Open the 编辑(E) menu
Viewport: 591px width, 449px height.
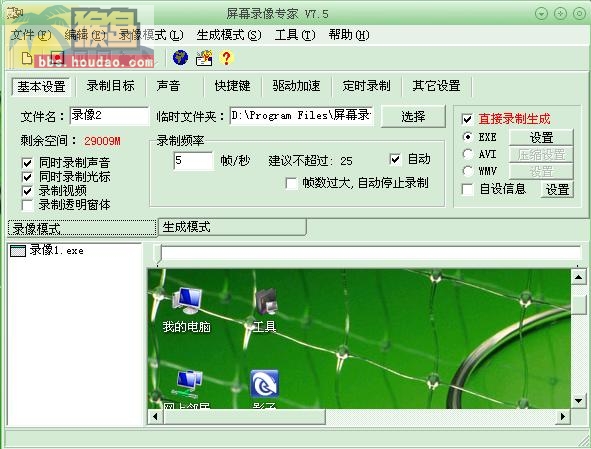coord(85,35)
